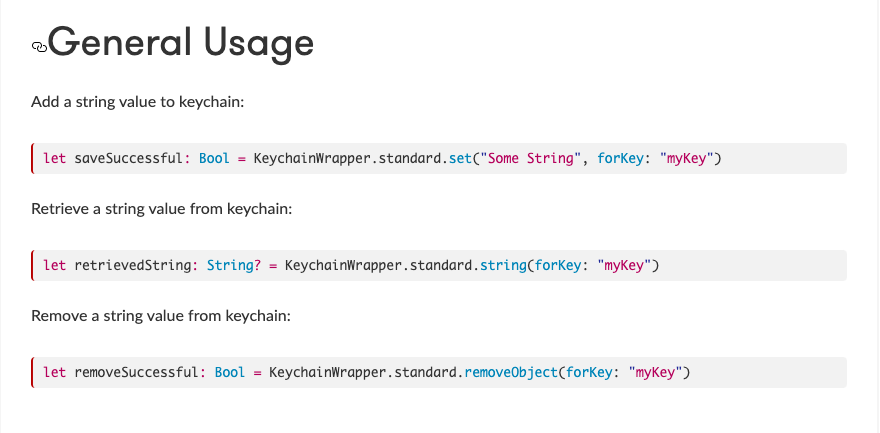The width and height of the screenshot is (880, 433).
Task: Click the blue 'removeObject' method call
Action: [510, 372]
